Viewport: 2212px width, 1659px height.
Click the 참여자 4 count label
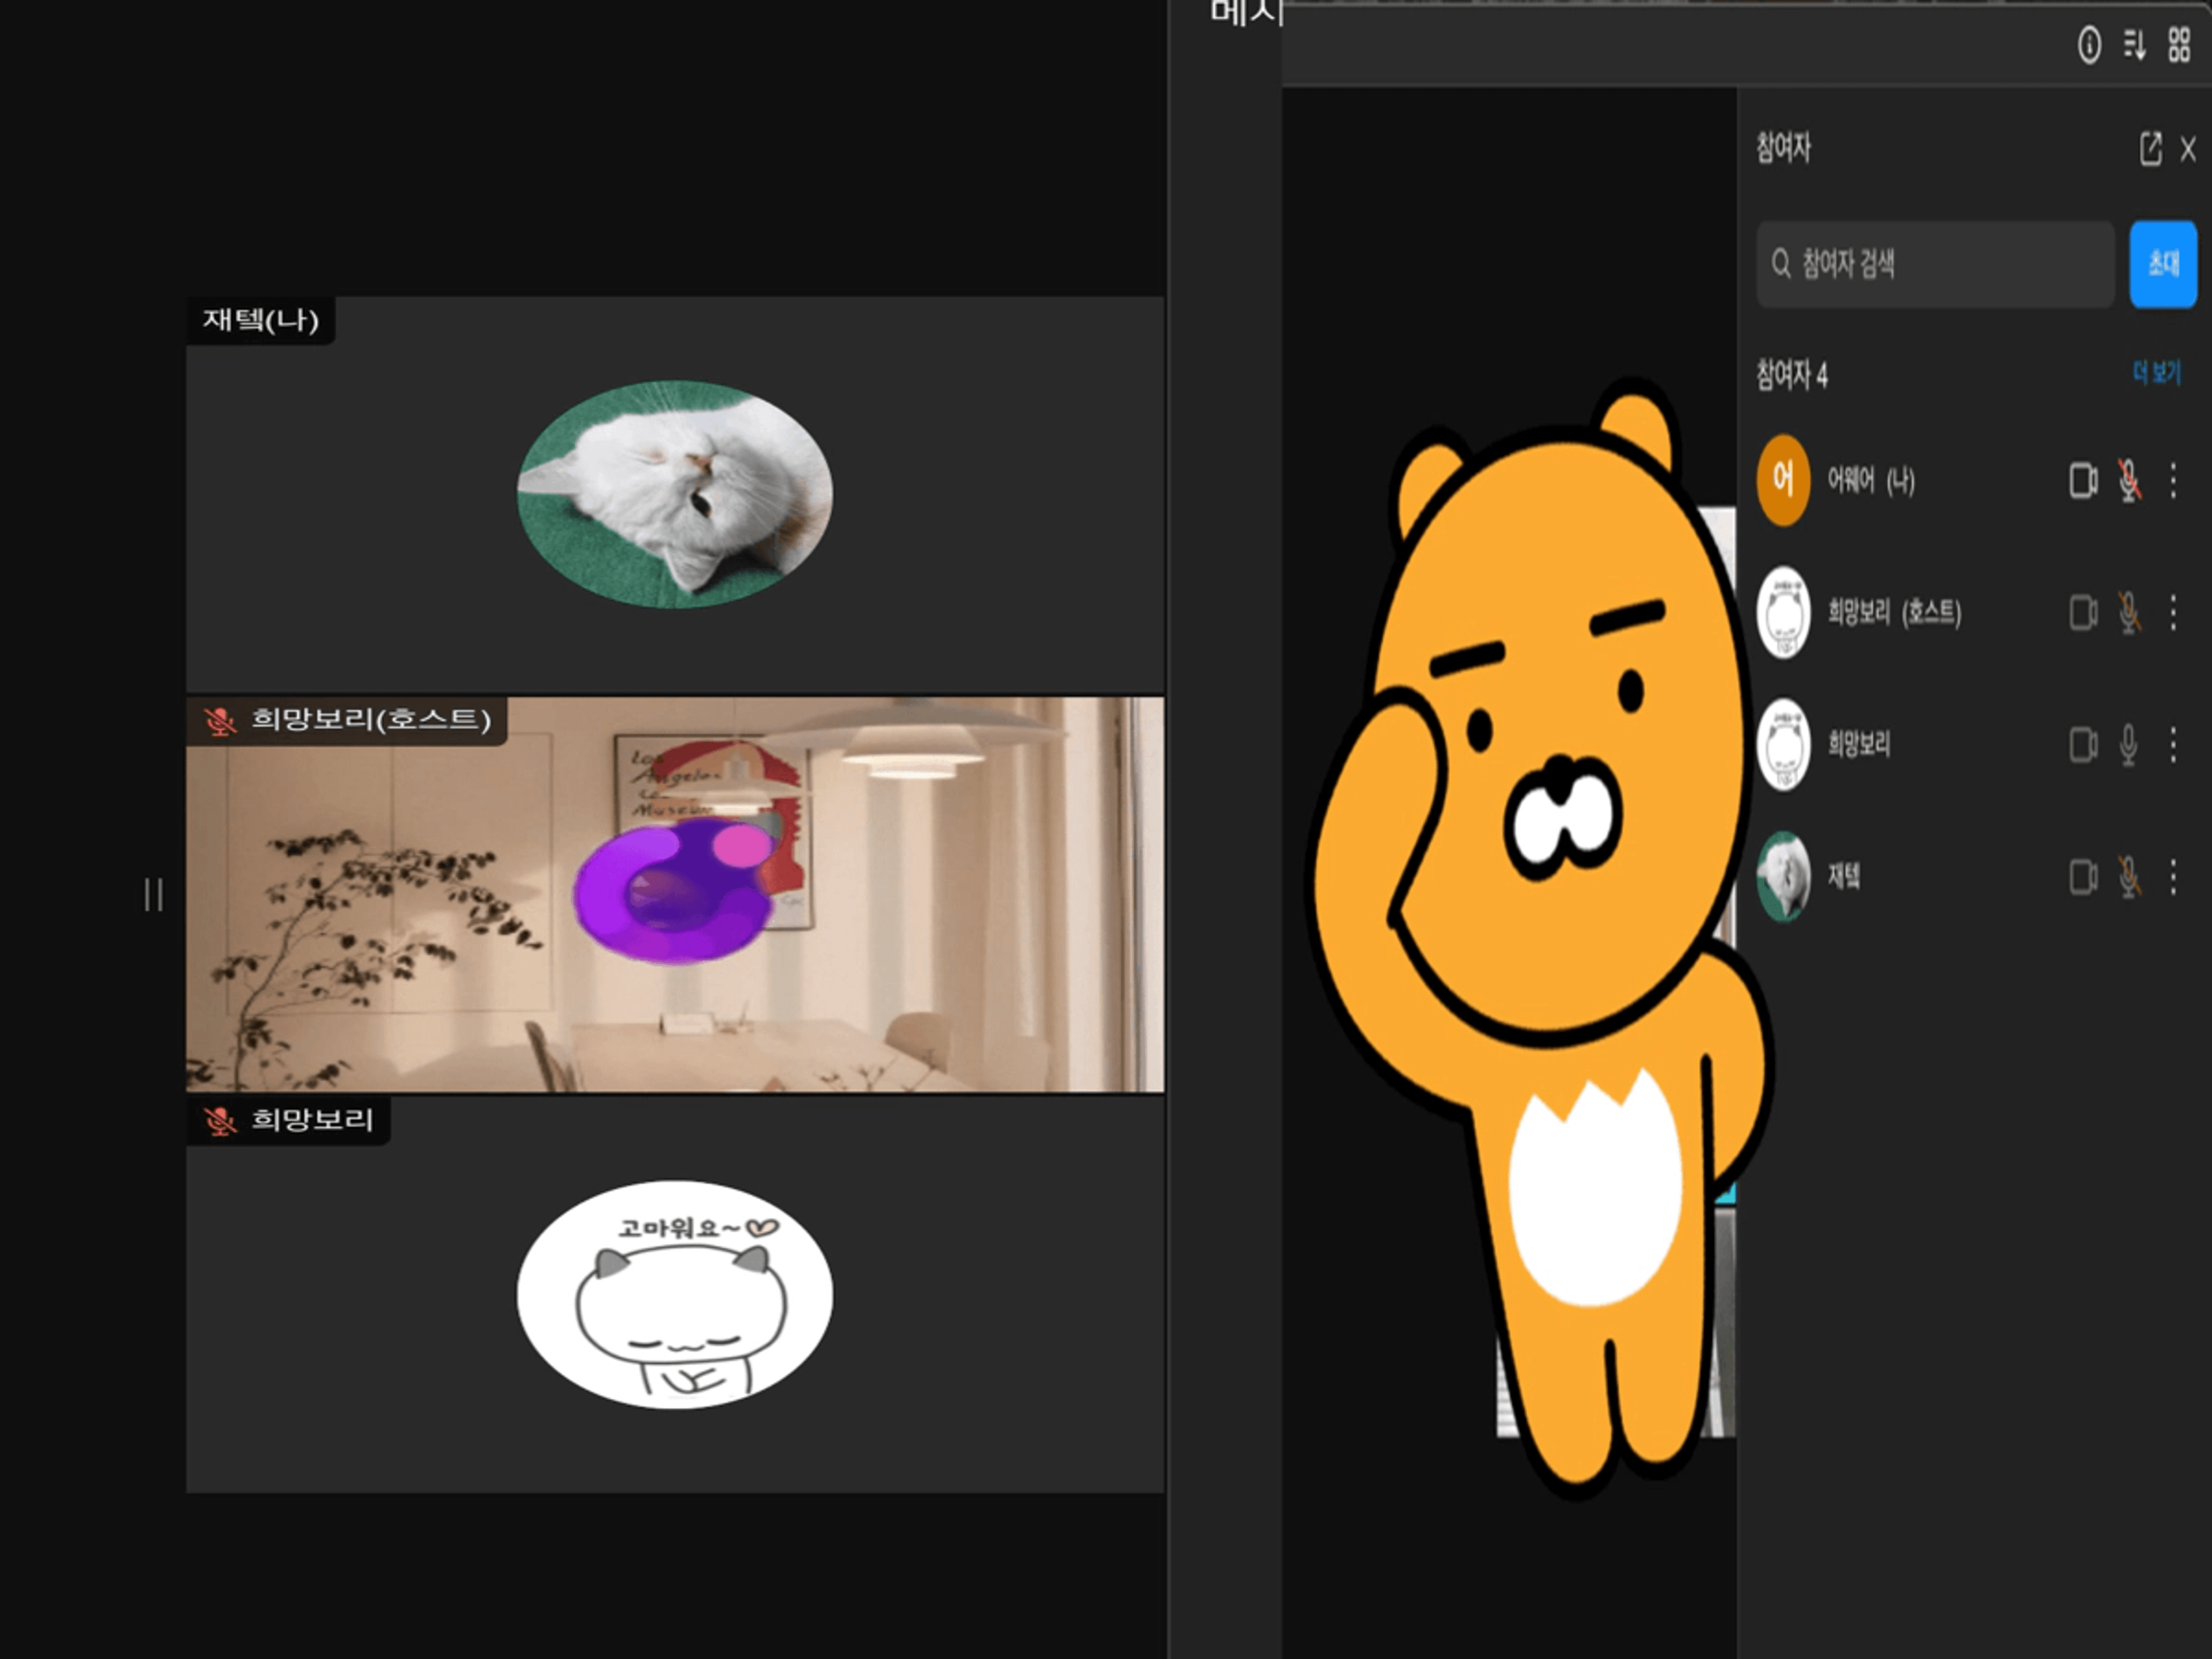(x=1792, y=375)
